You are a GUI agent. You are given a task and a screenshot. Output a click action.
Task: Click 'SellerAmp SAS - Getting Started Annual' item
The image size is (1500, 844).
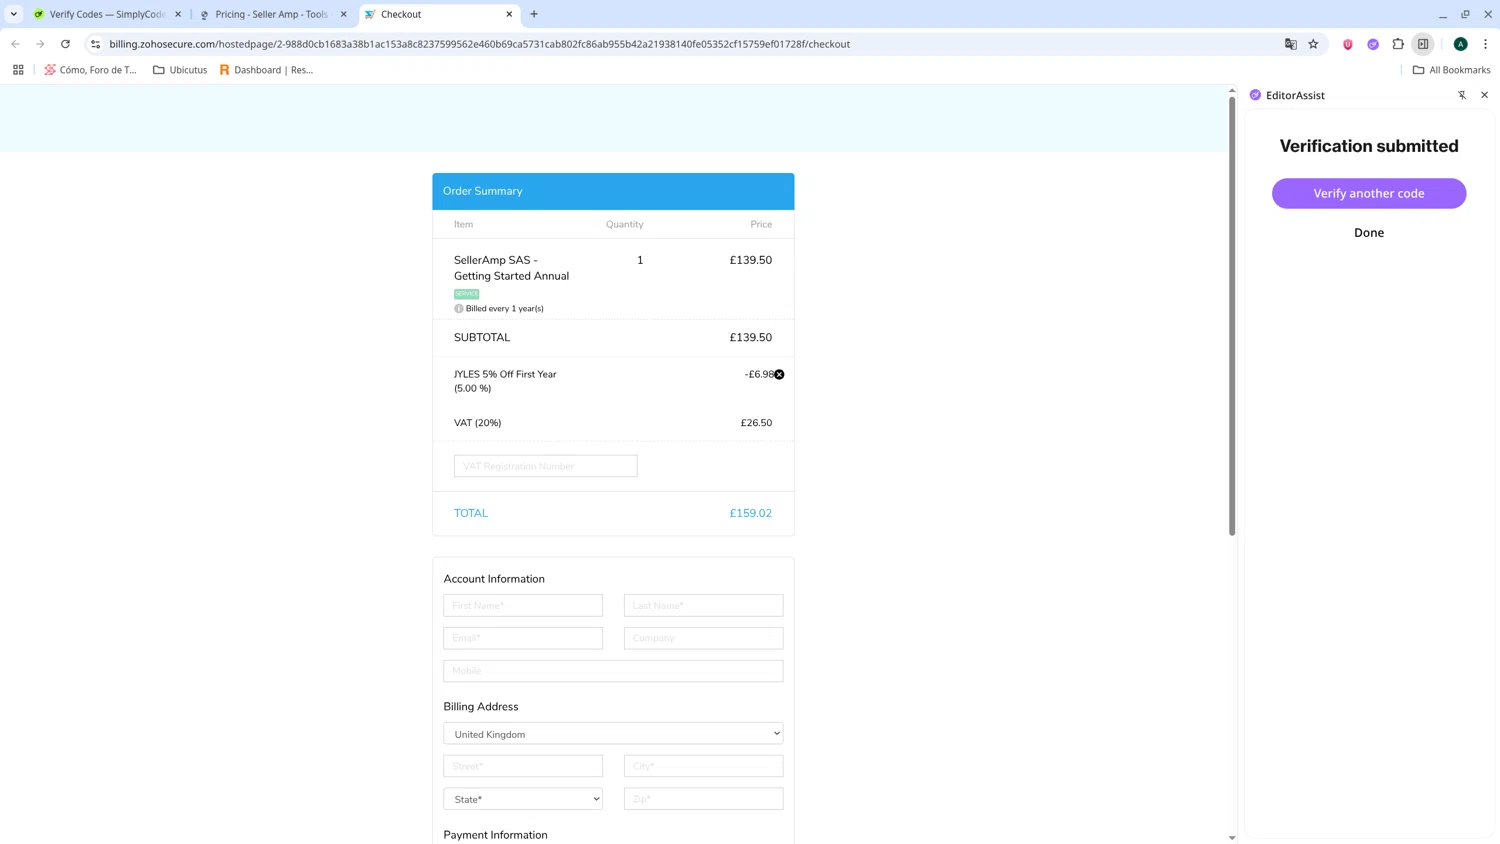point(511,268)
